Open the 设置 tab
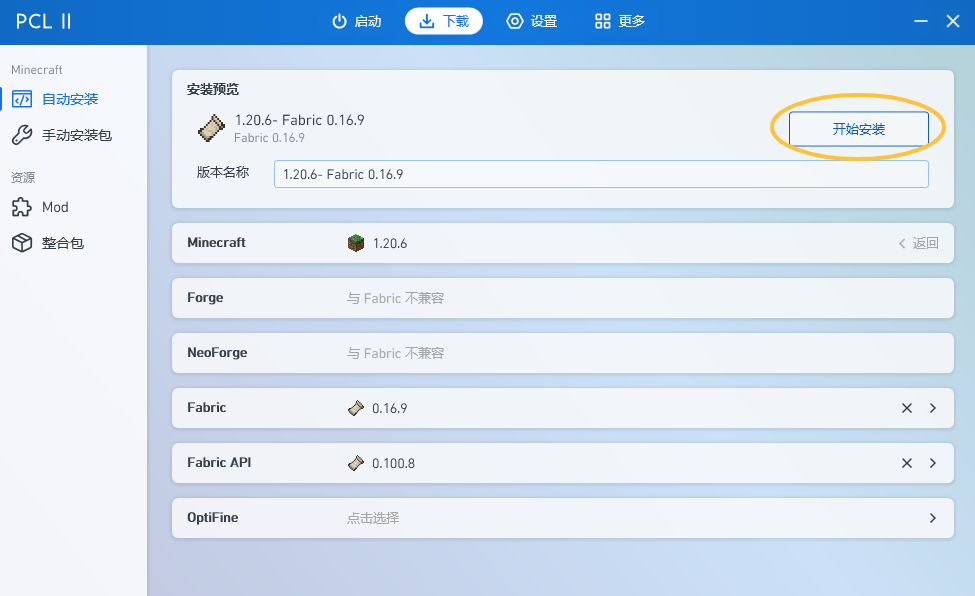This screenshot has width=975, height=596. (x=532, y=22)
